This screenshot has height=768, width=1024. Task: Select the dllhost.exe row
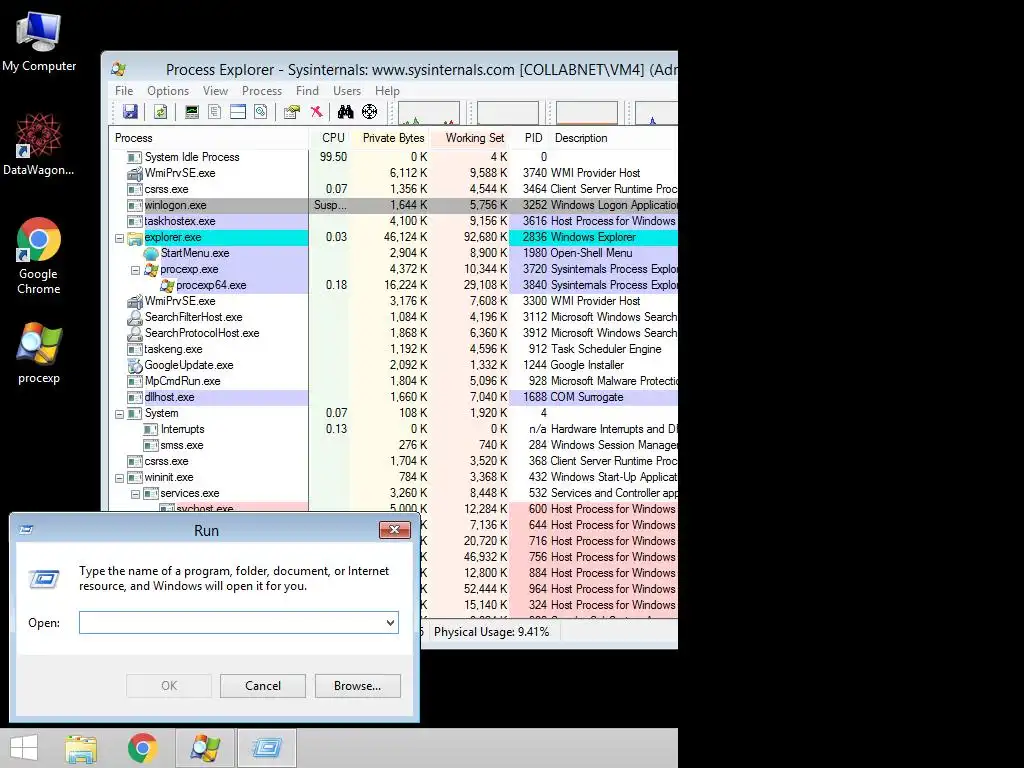point(393,397)
